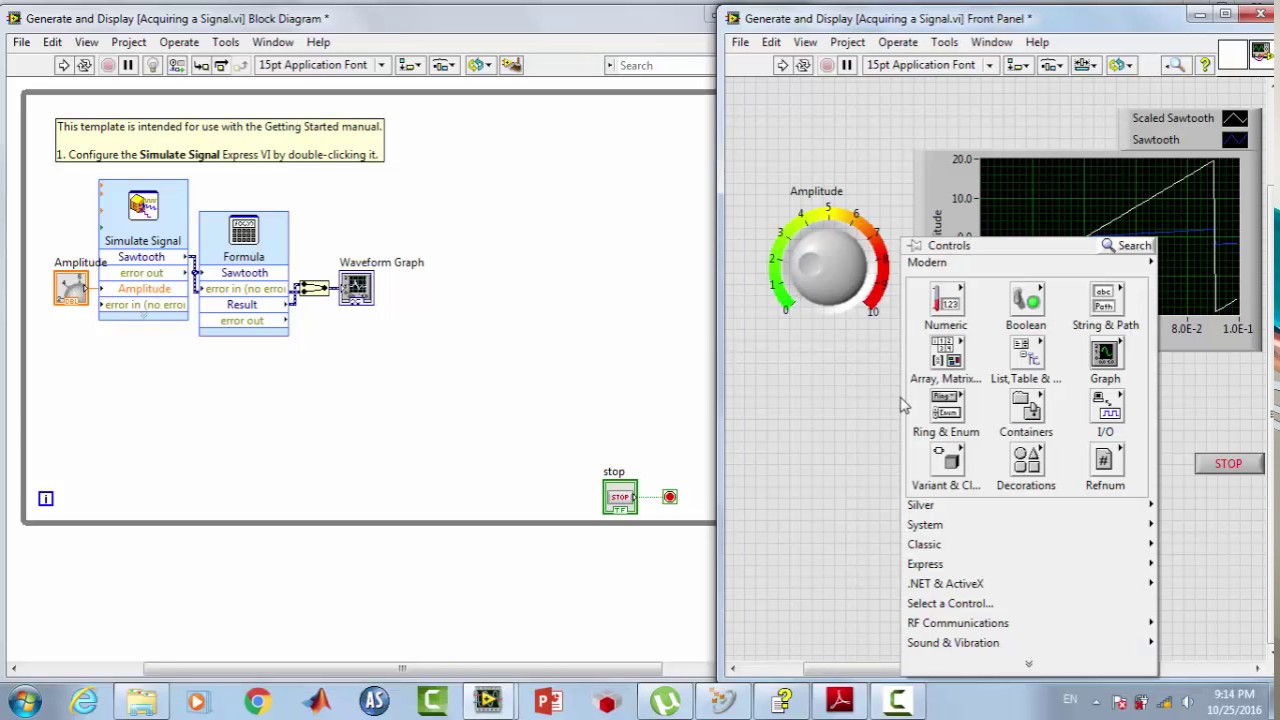Open String & Path subpalette

[1105, 307]
